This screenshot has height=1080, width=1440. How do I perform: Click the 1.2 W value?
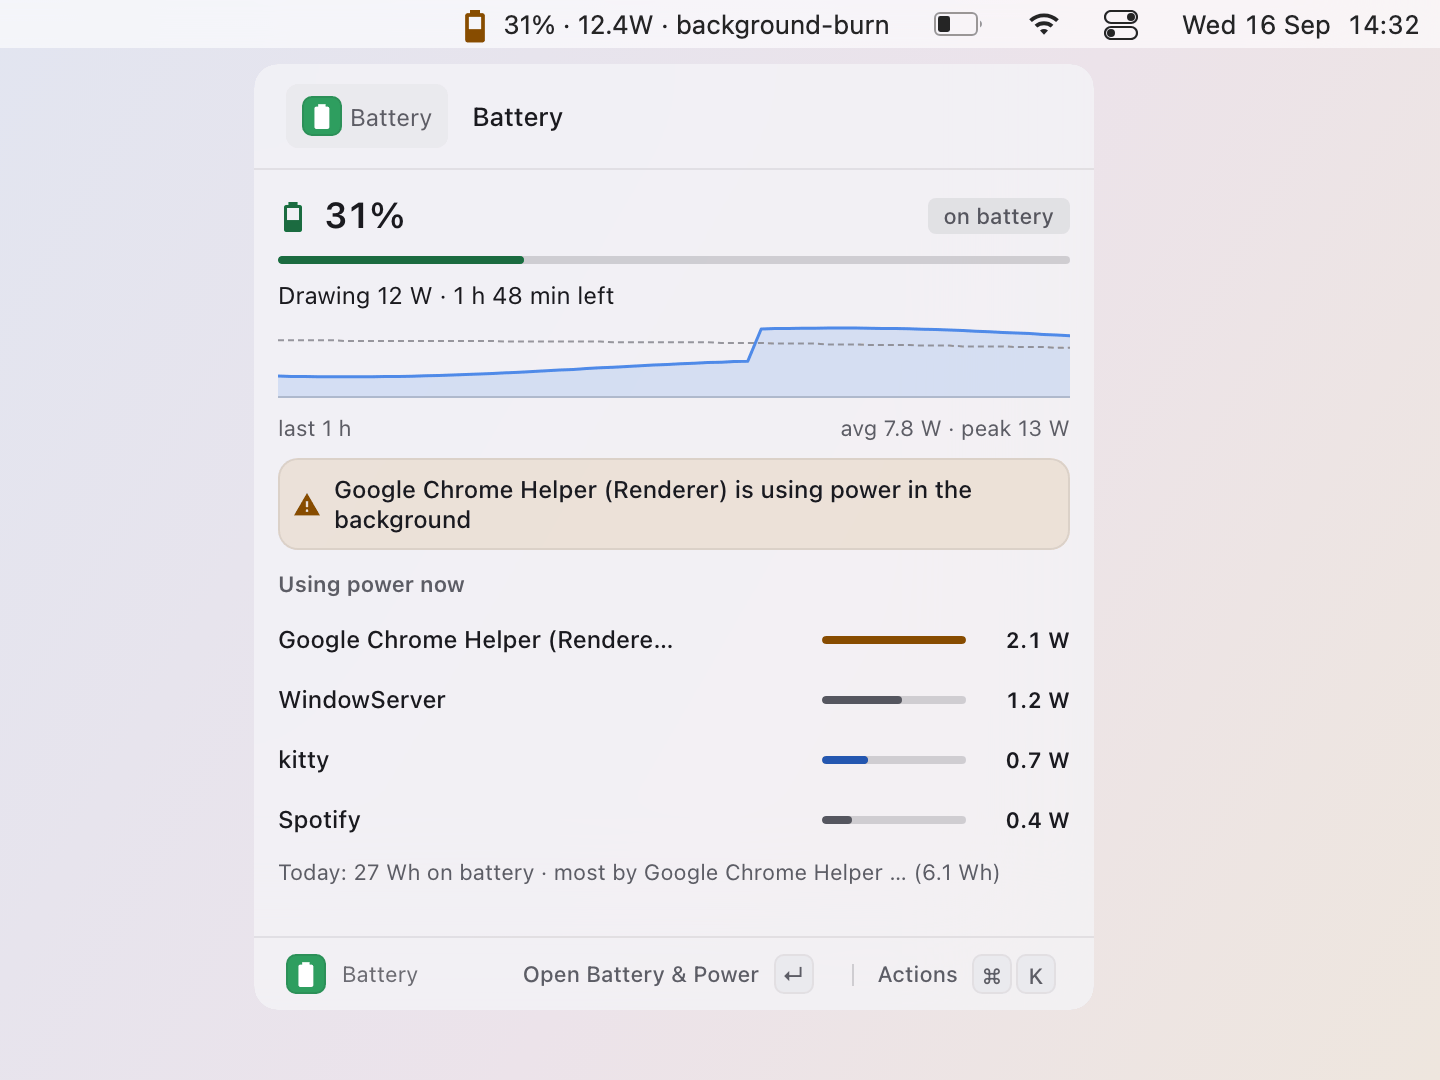click(x=1038, y=700)
